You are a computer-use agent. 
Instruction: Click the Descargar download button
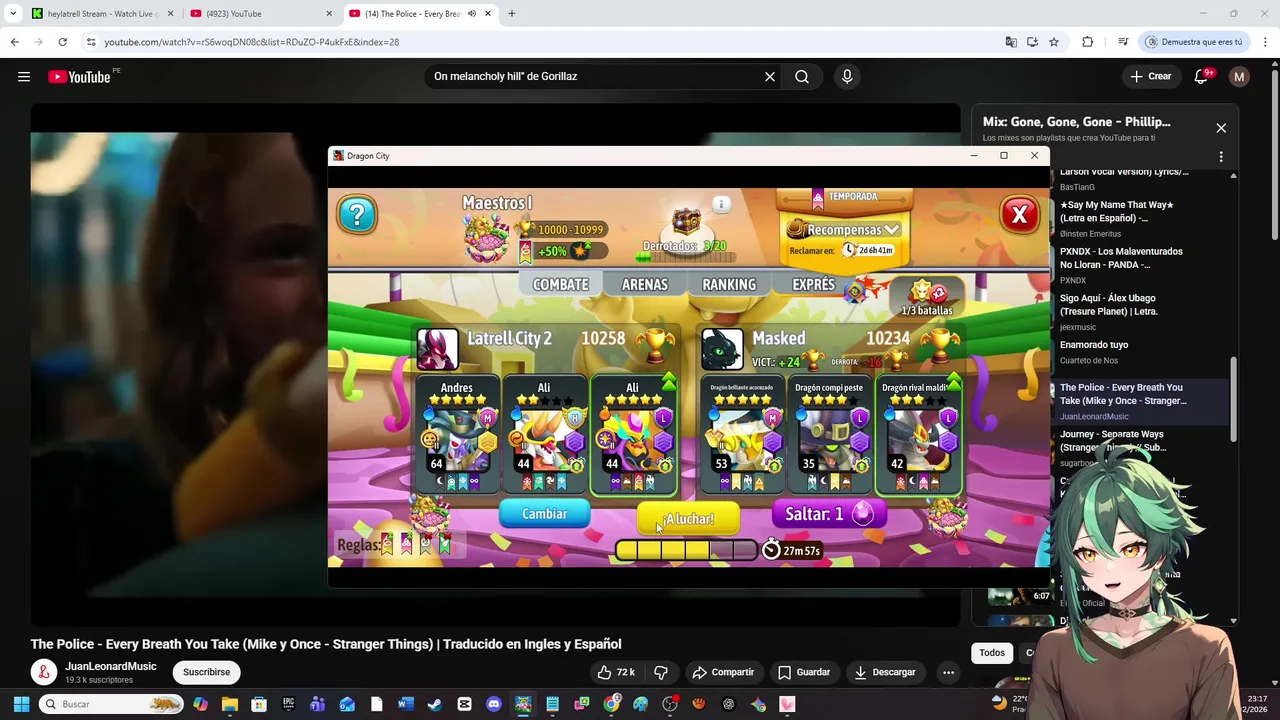[x=885, y=672]
